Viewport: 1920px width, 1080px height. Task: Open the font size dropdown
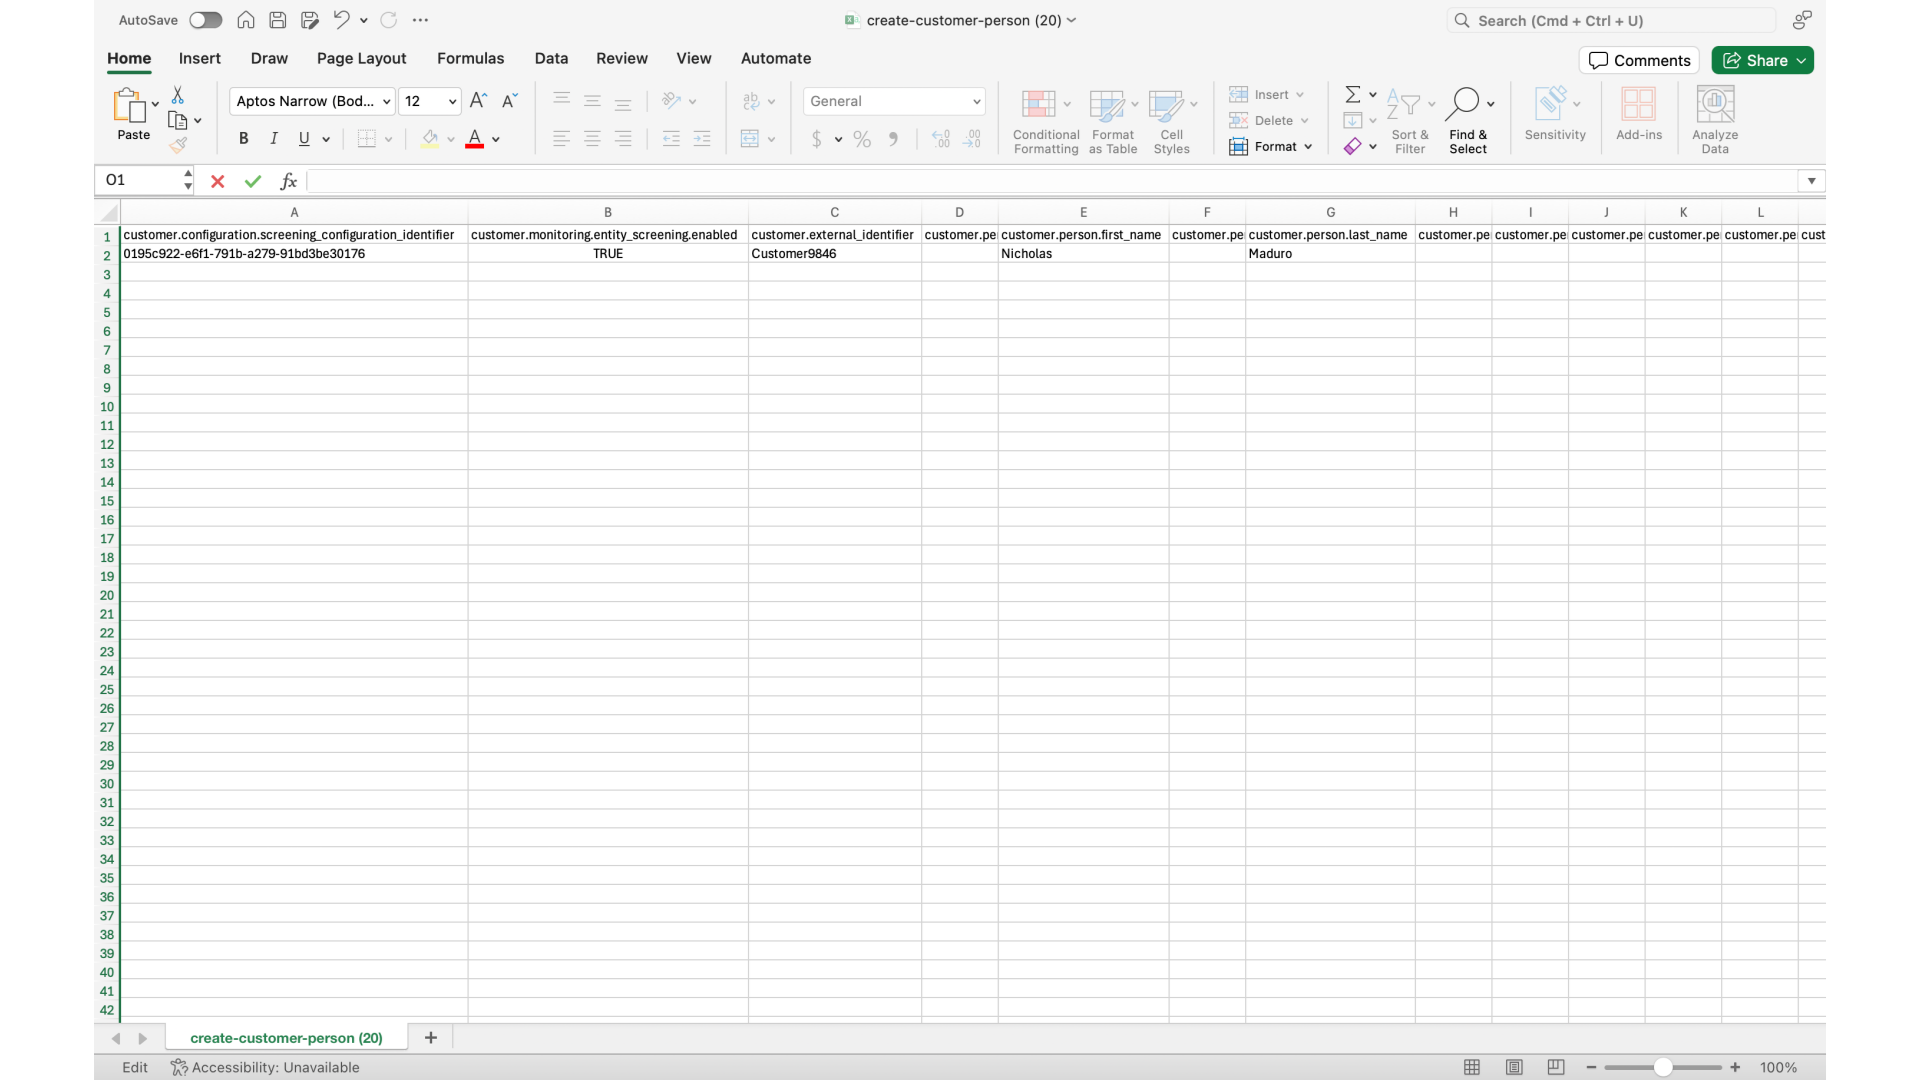coord(452,101)
